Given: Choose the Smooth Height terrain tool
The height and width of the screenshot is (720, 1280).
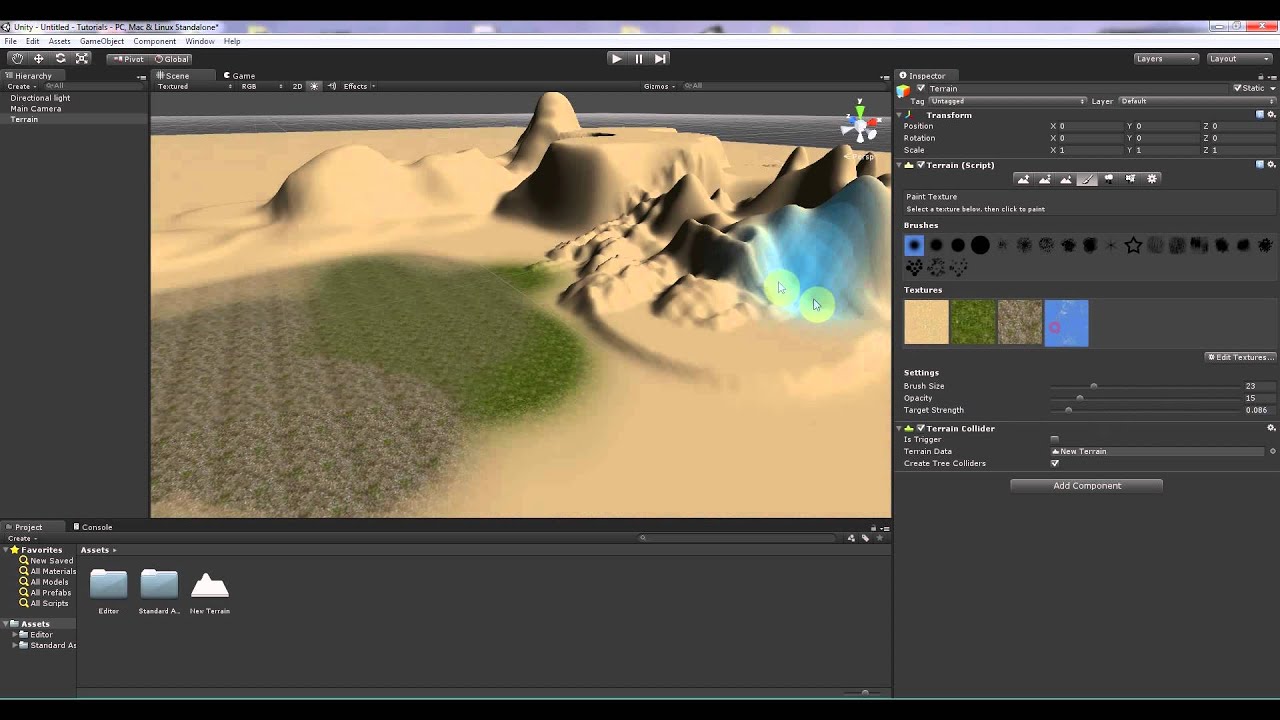Looking at the screenshot, I should 1066,179.
